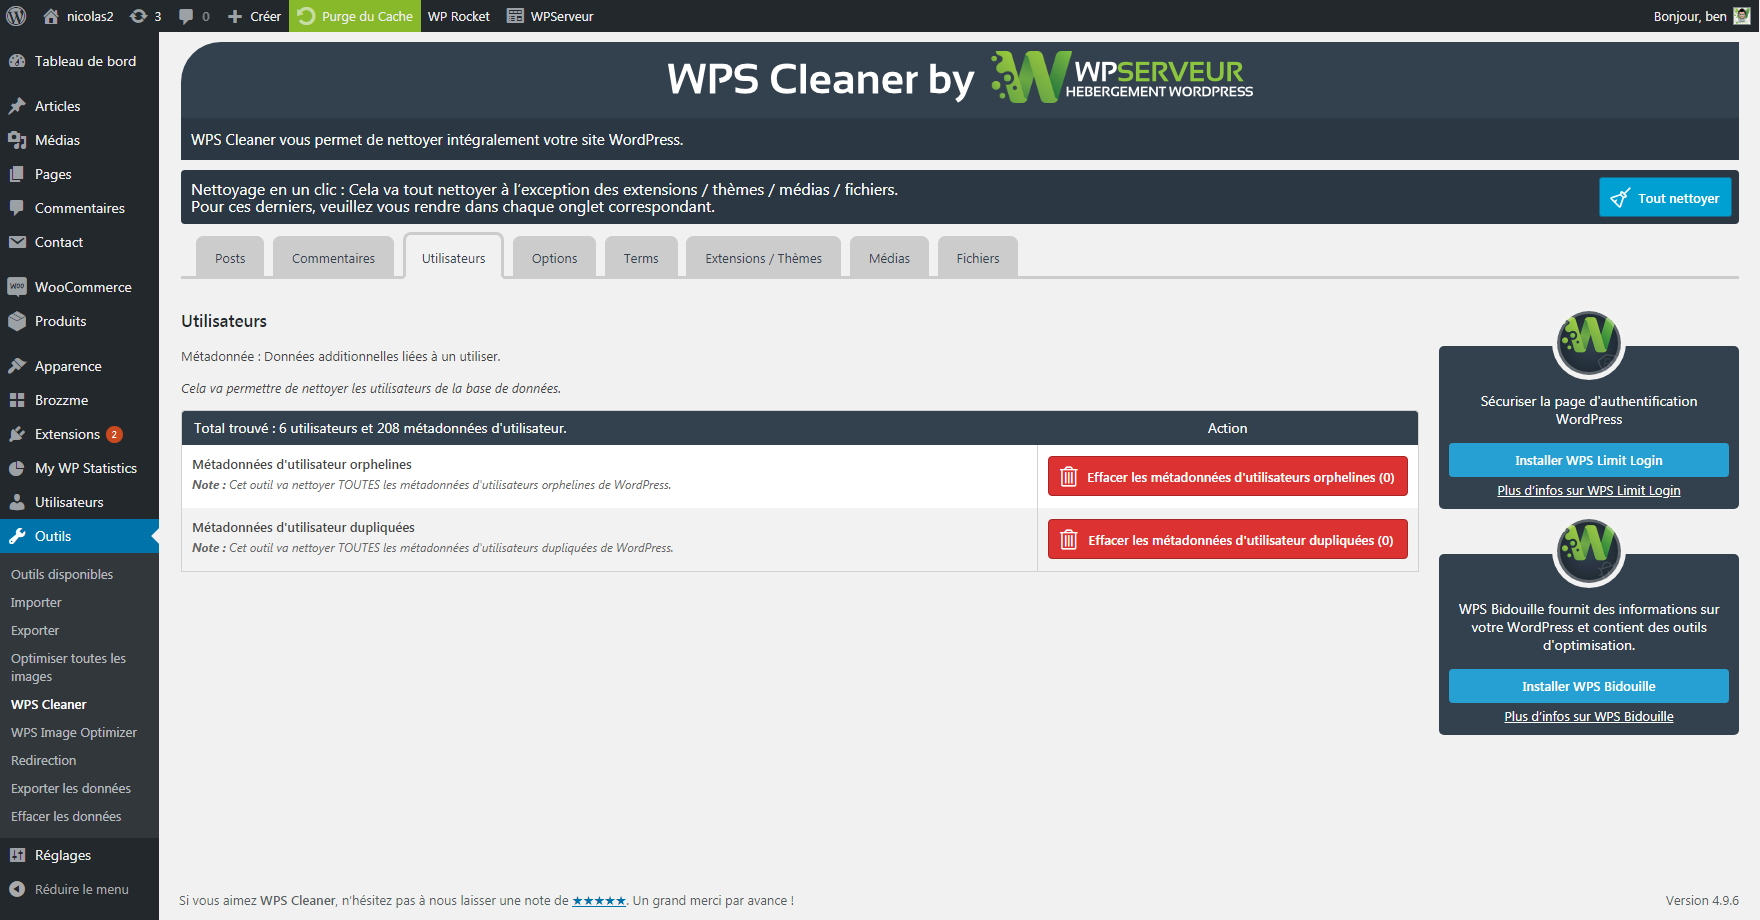Delete orphaned user metadata button
The image size is (1760, 920).
pos(1227,476)
